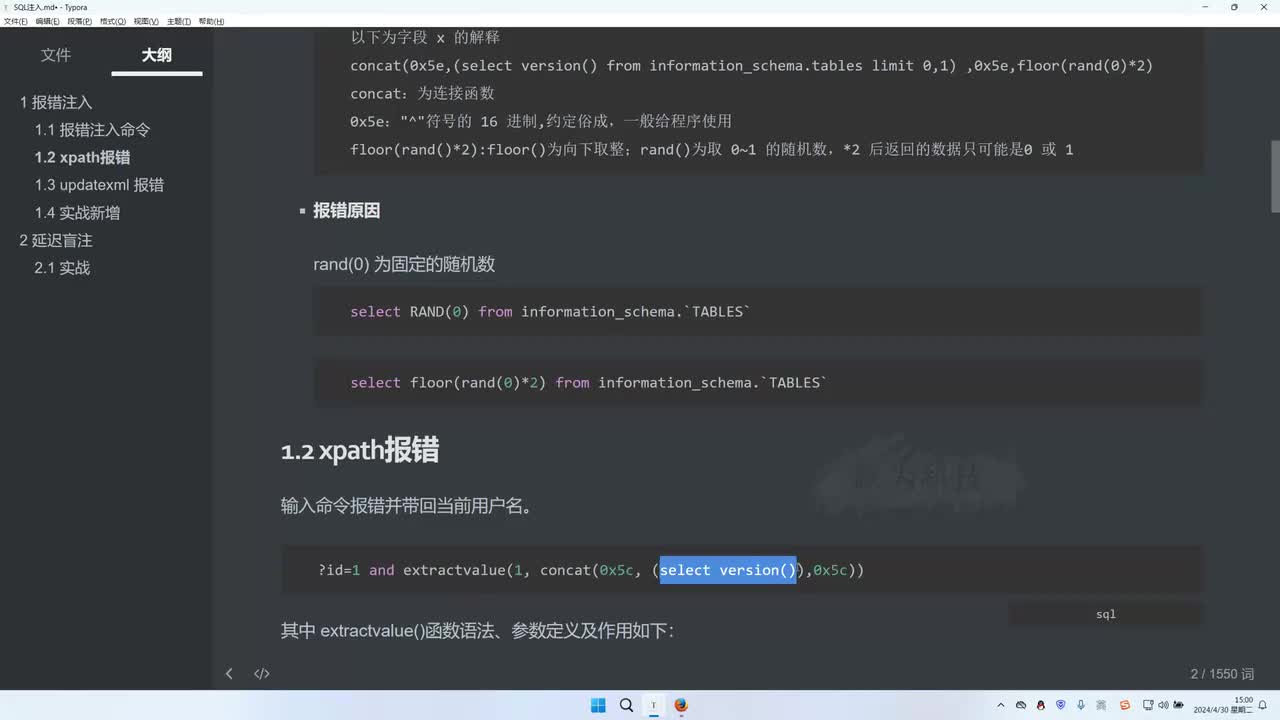Jump to outline item 2.1 实战
Screen dimensions: 1280x720
[x=62, y=268]
